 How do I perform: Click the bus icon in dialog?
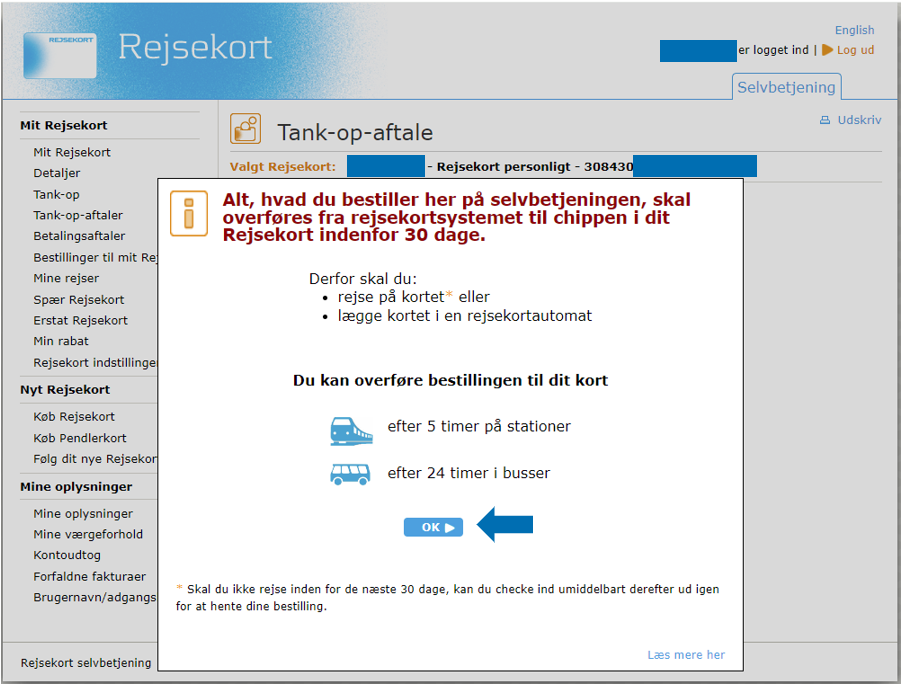[x=351, y=474]
